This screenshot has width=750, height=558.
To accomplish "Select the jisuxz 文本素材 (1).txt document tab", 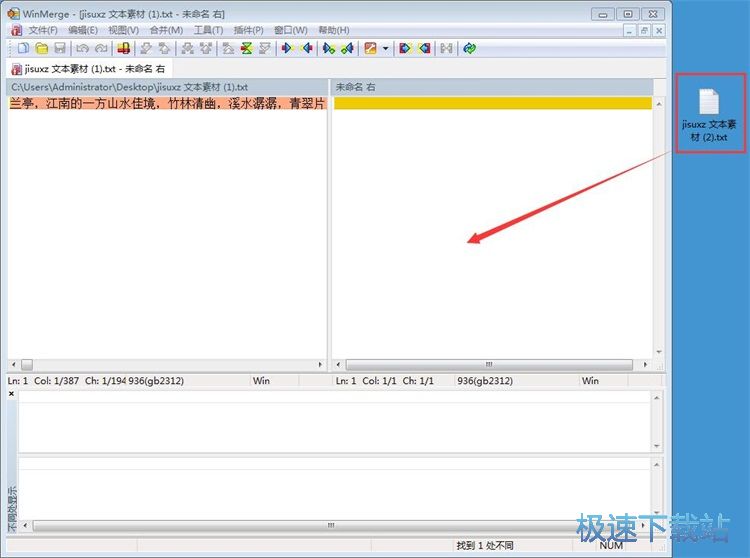I will pos(89,69).
